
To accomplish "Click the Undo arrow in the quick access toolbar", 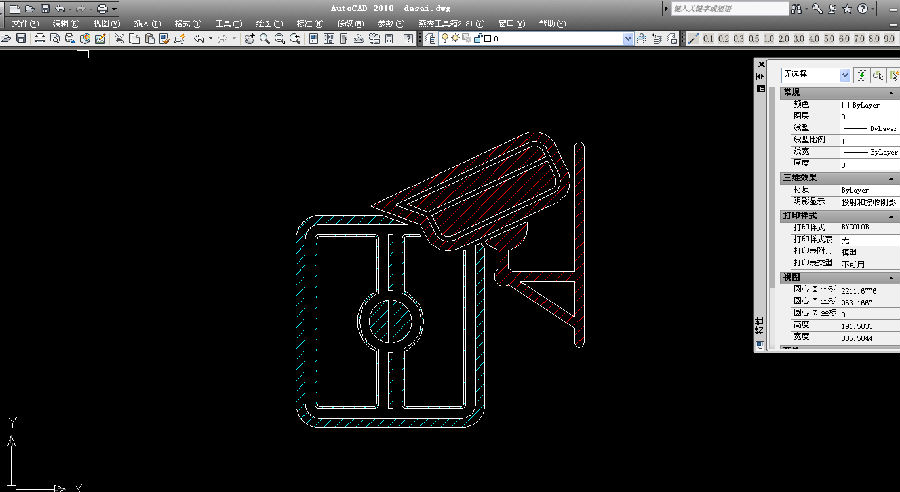I will pos(60,8).
